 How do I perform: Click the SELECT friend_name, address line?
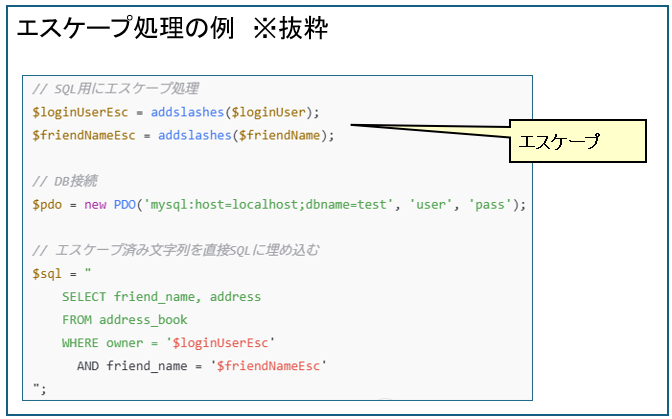click(x=161, y=297)
